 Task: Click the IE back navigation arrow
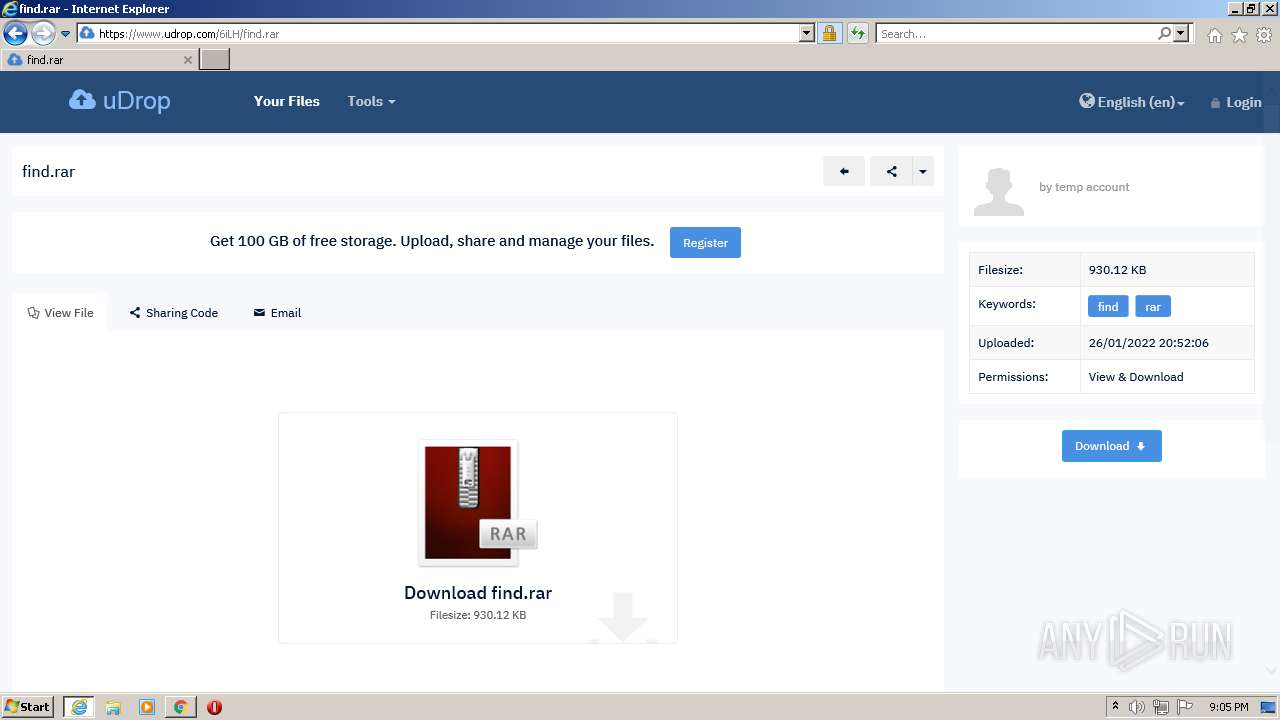pyautogui.click(x=15, y=33)
